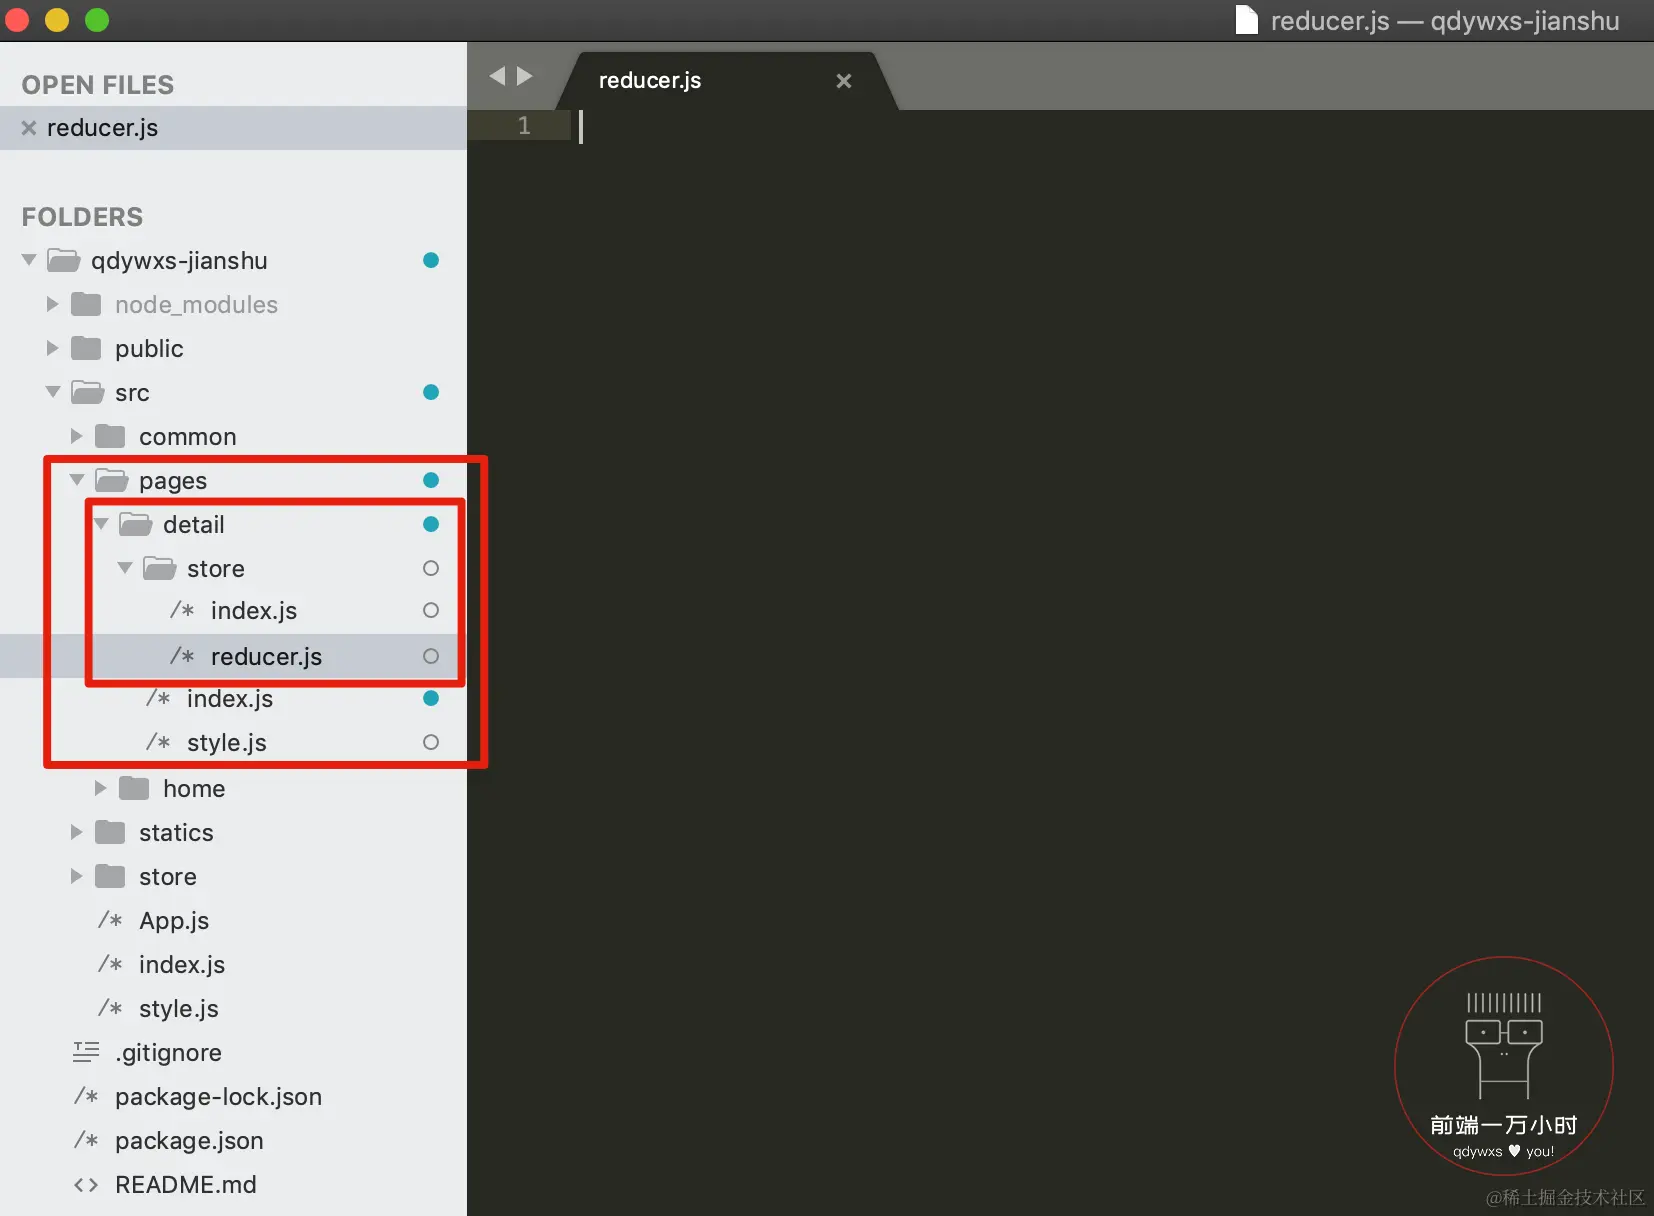Open index.js listed below App.js
Image resolution: width=1654 pixels, height=1216 pixels.
pyautogui.click(x=182, y=965)
